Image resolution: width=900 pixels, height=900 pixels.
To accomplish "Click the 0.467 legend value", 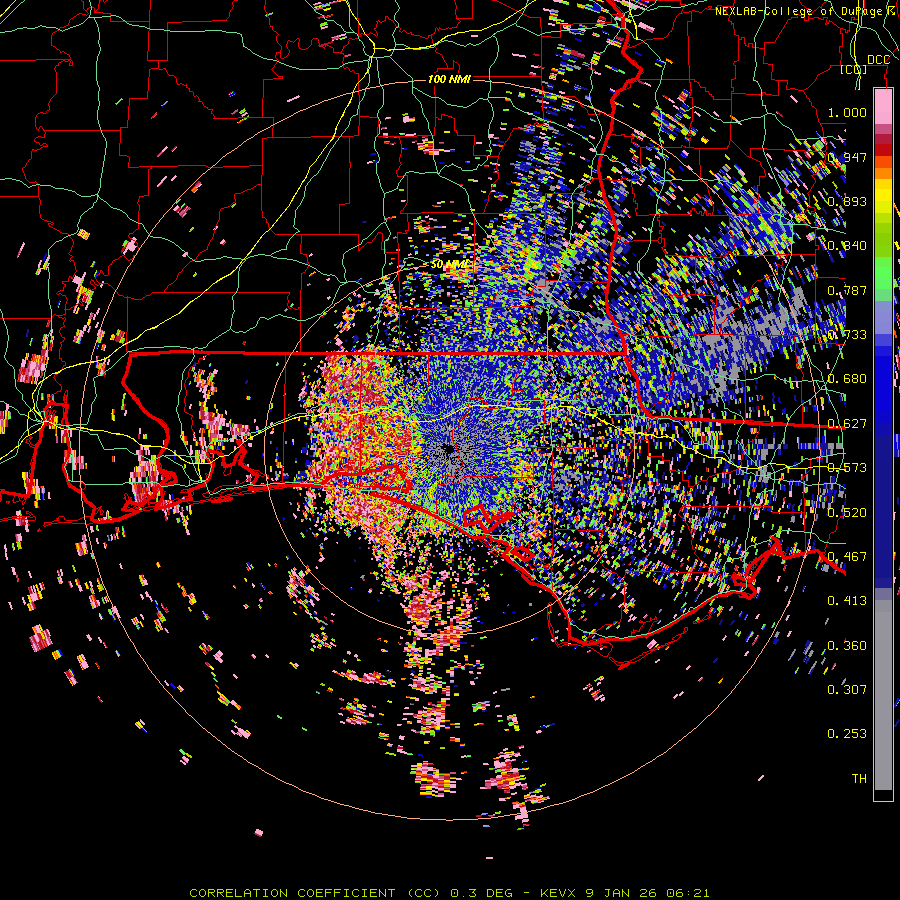I will pyautogui.click(x=847, y=556).
